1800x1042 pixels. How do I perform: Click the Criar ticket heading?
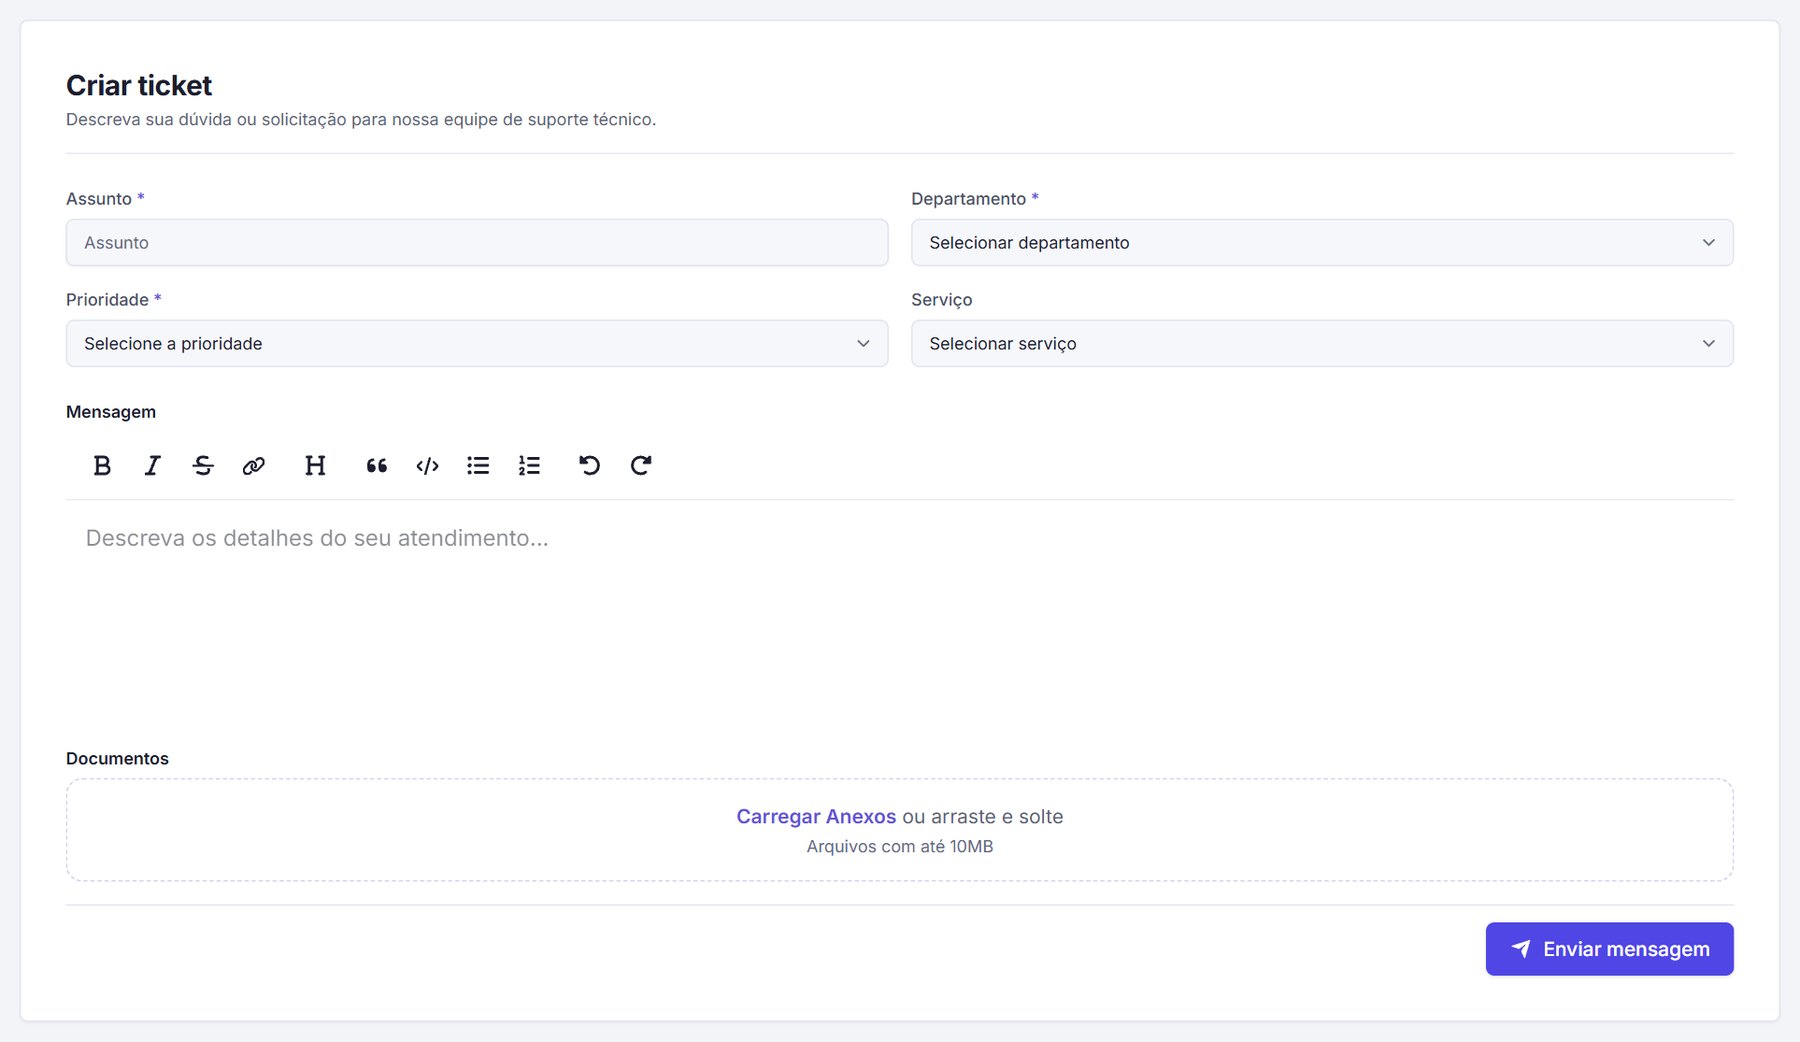(139, 86)
